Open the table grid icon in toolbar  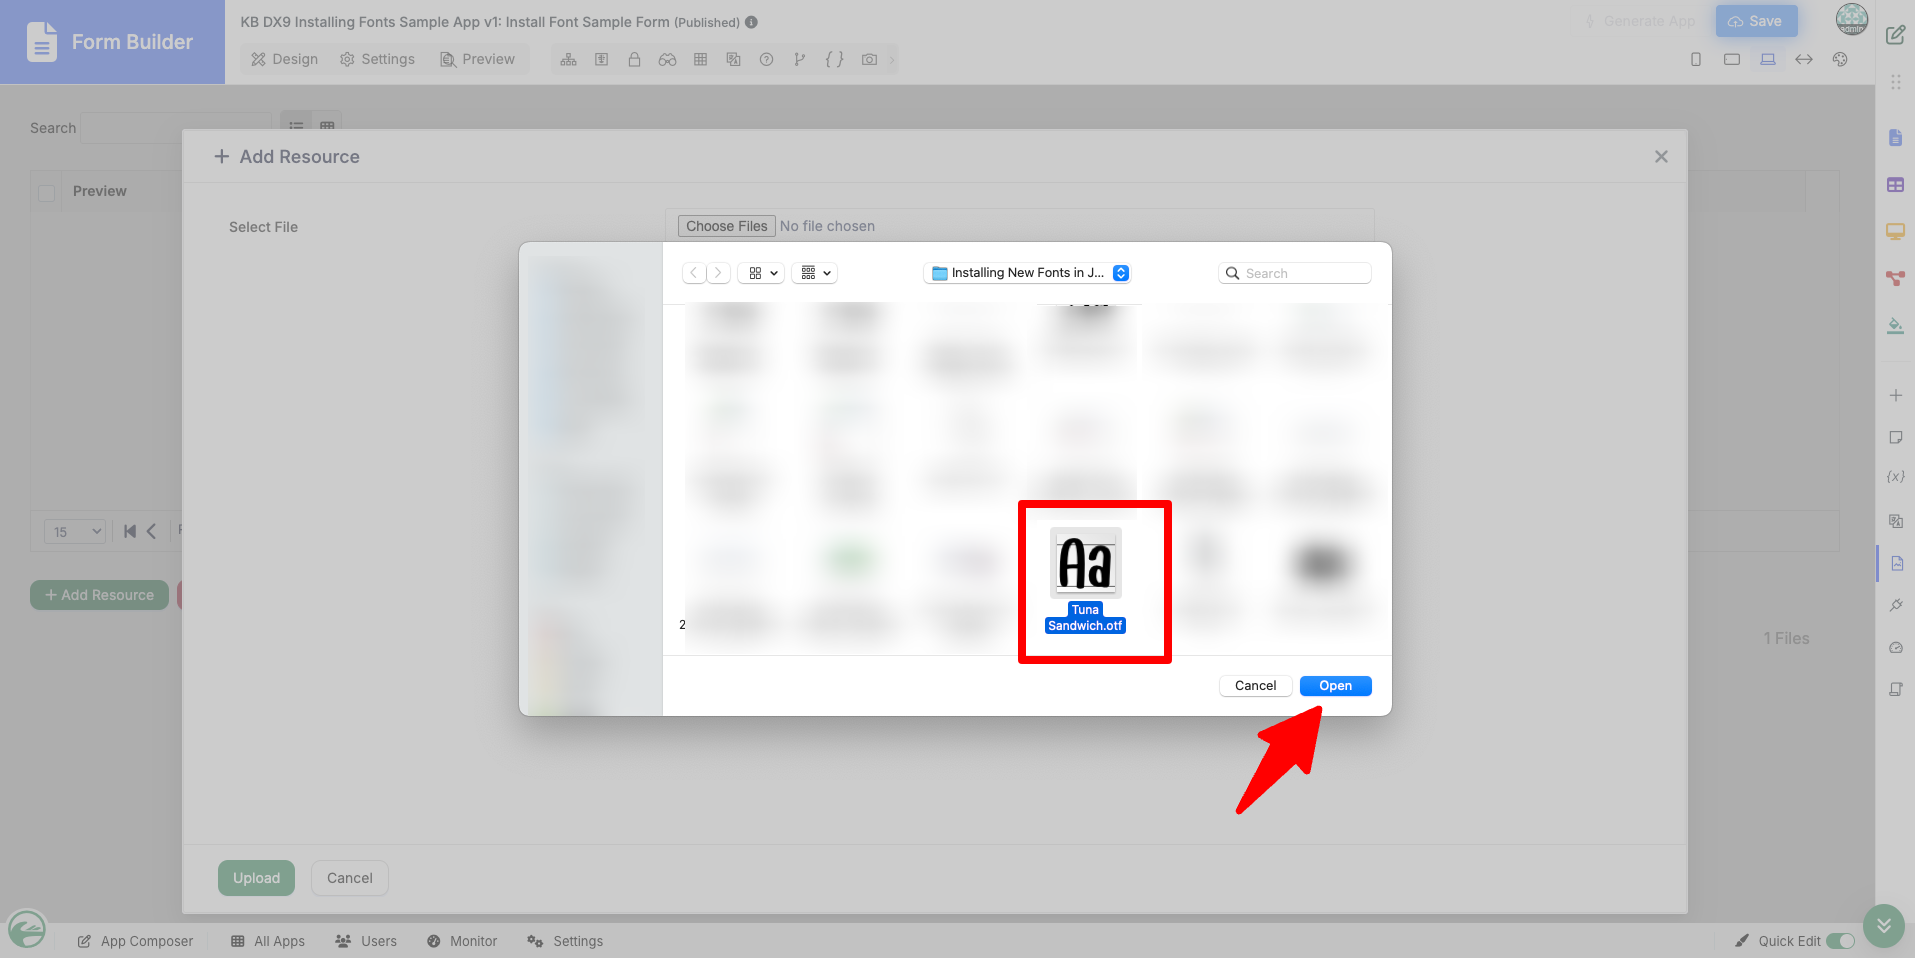coord(700,60)
